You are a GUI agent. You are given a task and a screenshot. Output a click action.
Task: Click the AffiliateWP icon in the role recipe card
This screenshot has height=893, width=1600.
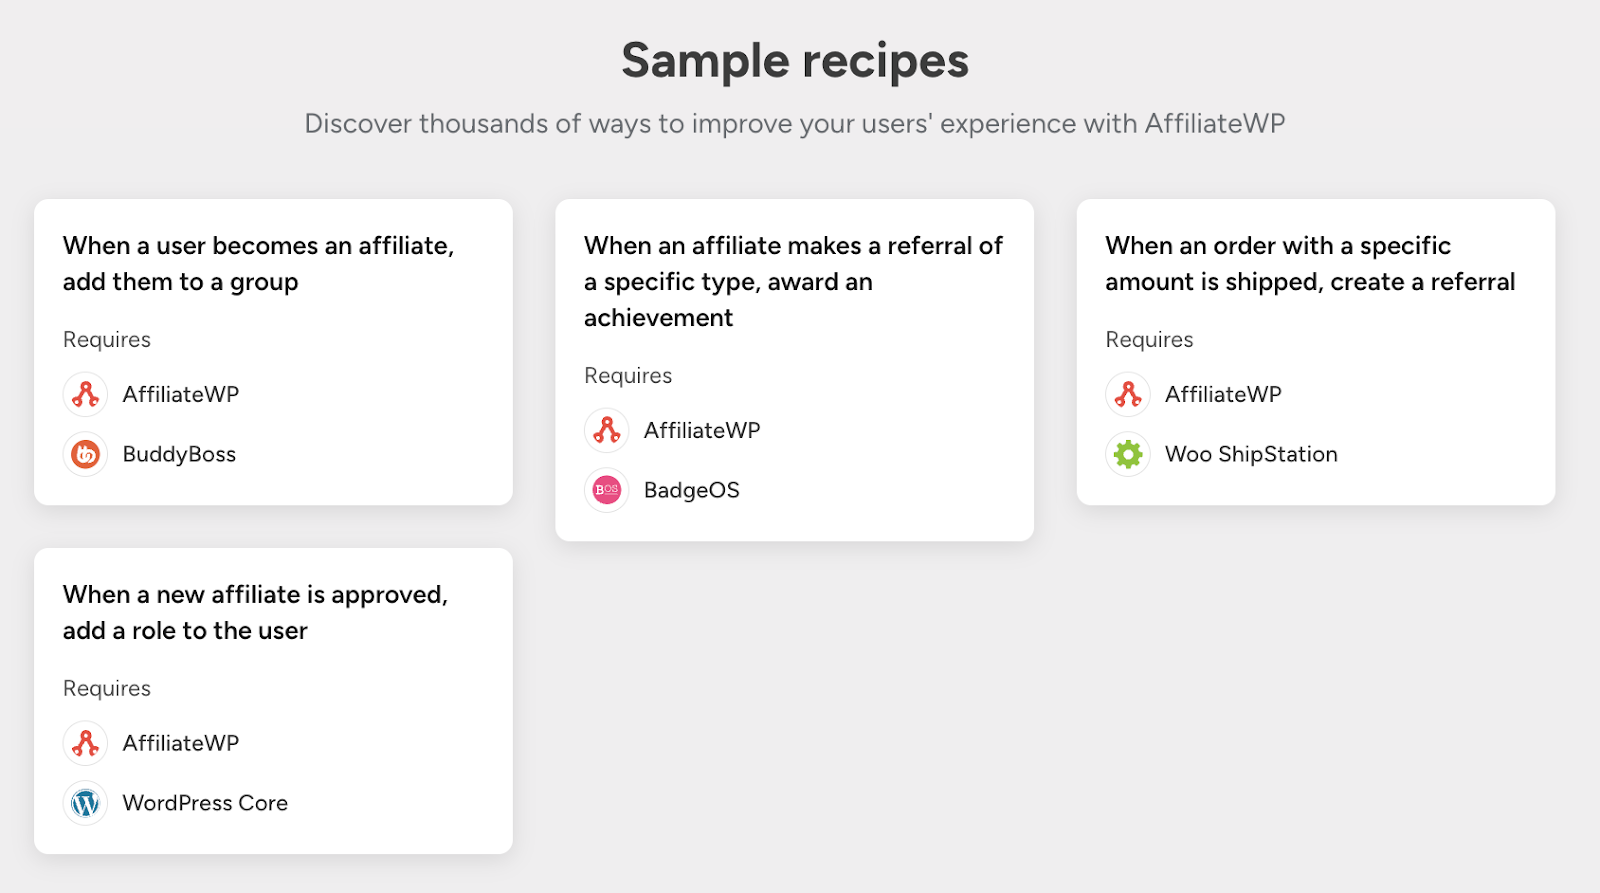click(x=86, y=744)
